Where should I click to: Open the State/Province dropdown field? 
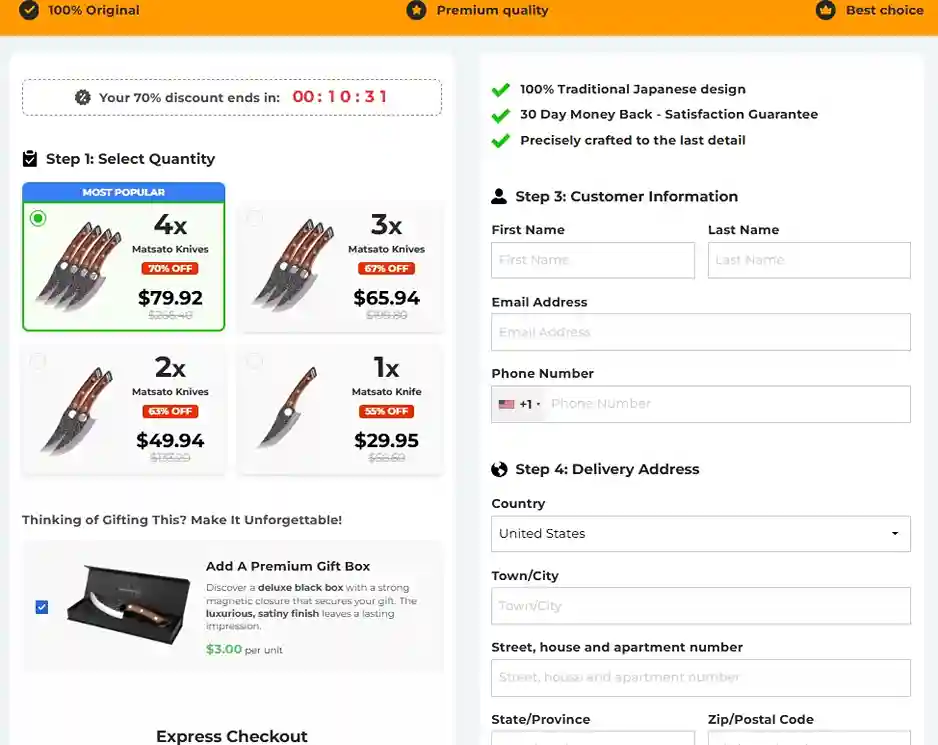[x=592, y=740]
